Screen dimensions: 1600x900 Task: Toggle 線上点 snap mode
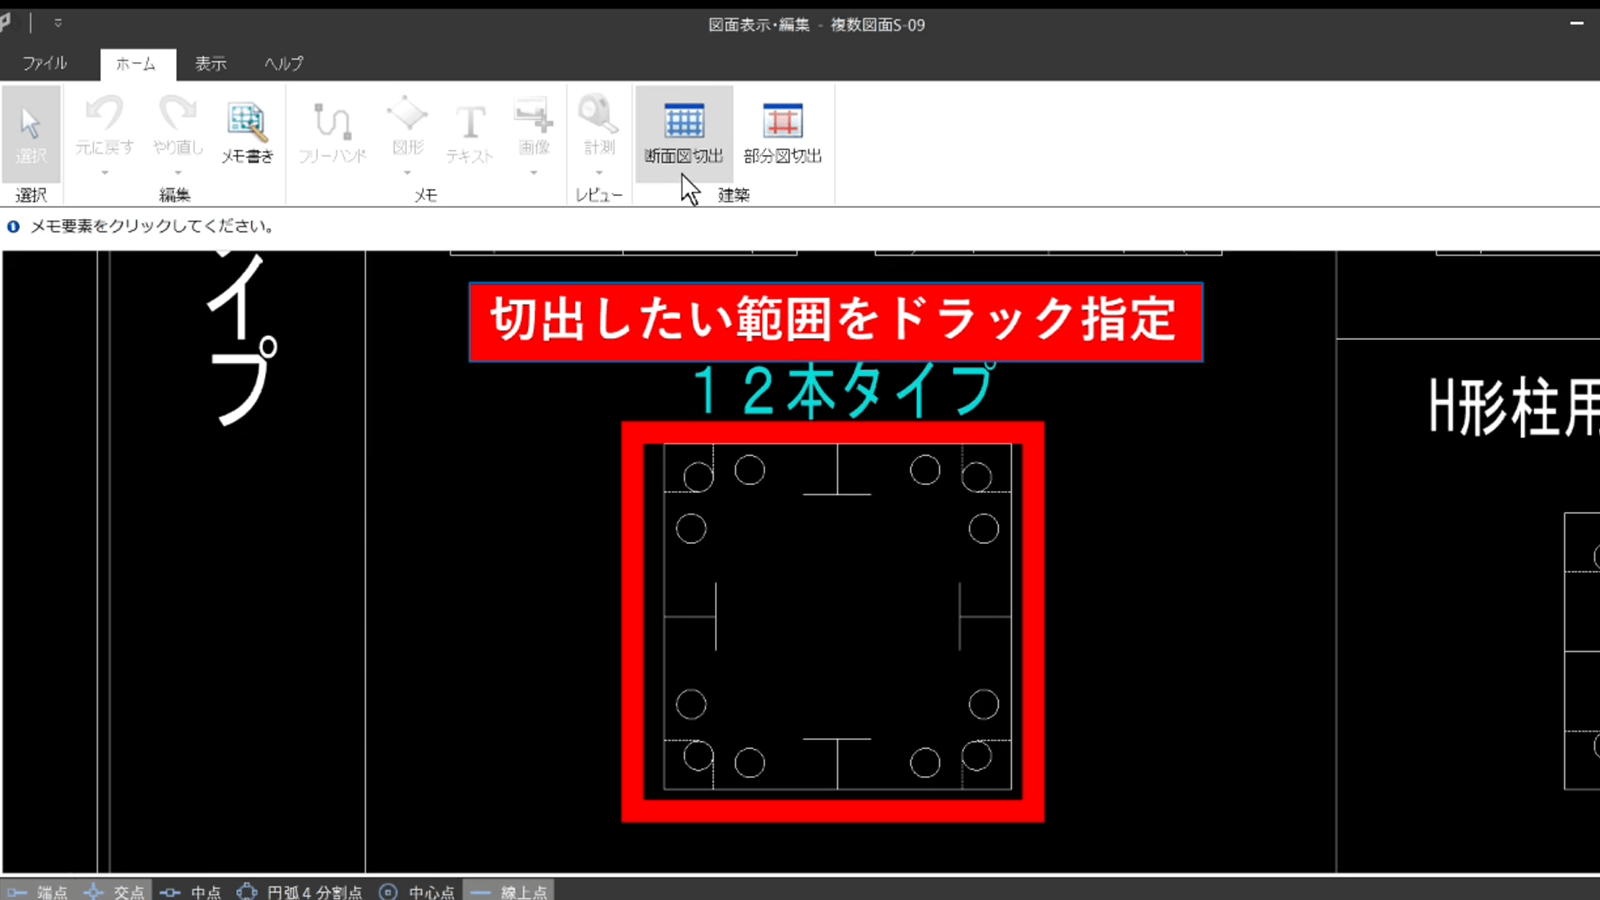click(x=509, y=891)
